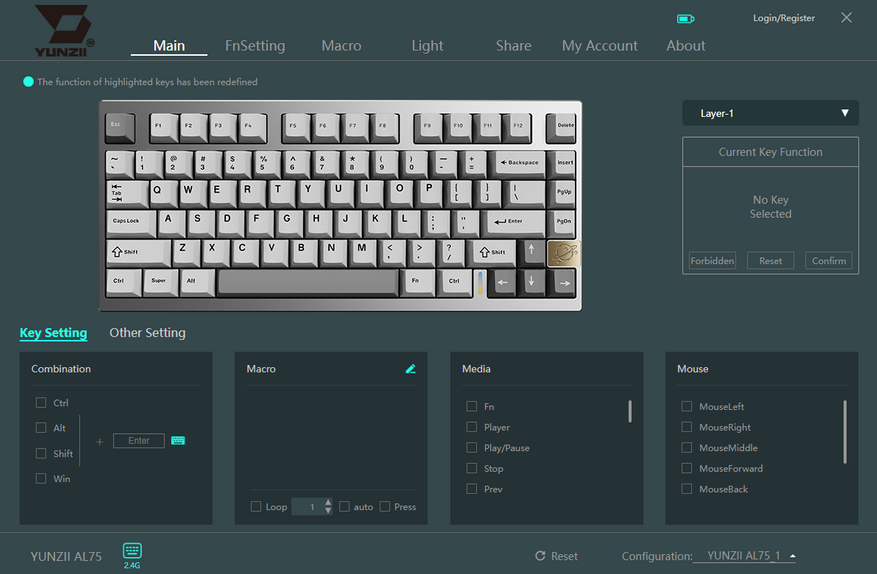Screen dimensions: 877x574
Task: Select the Backspace key on the keyboard
Action: coord(520,164)
